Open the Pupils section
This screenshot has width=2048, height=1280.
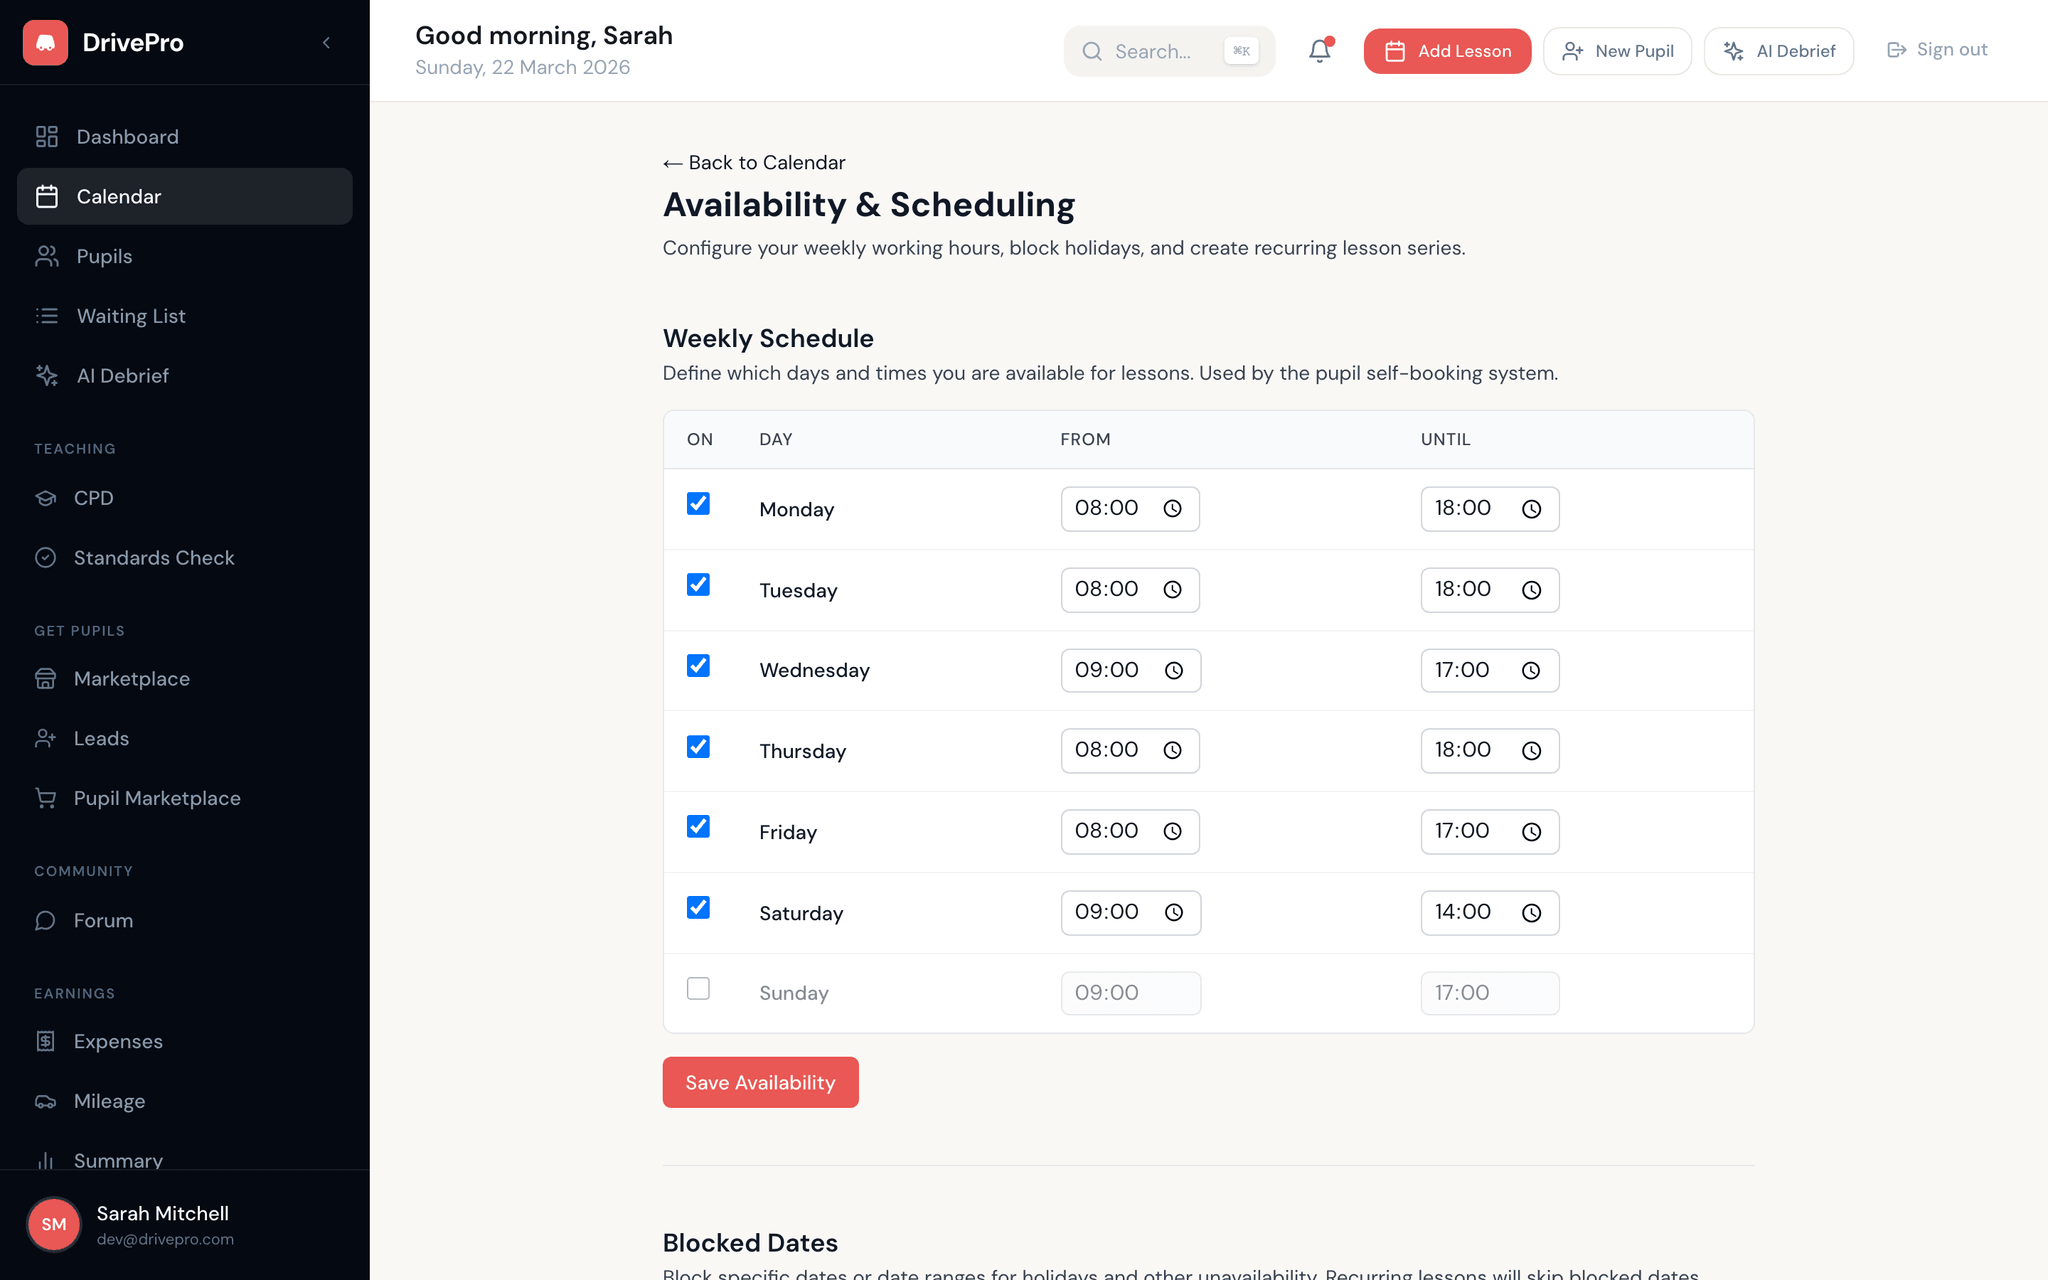click(x=103, y=256)
